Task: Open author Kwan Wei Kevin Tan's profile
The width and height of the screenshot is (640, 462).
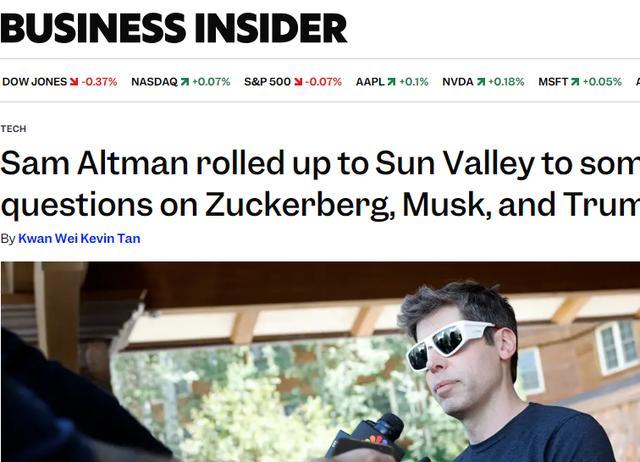Action: (x=79, y=239)
